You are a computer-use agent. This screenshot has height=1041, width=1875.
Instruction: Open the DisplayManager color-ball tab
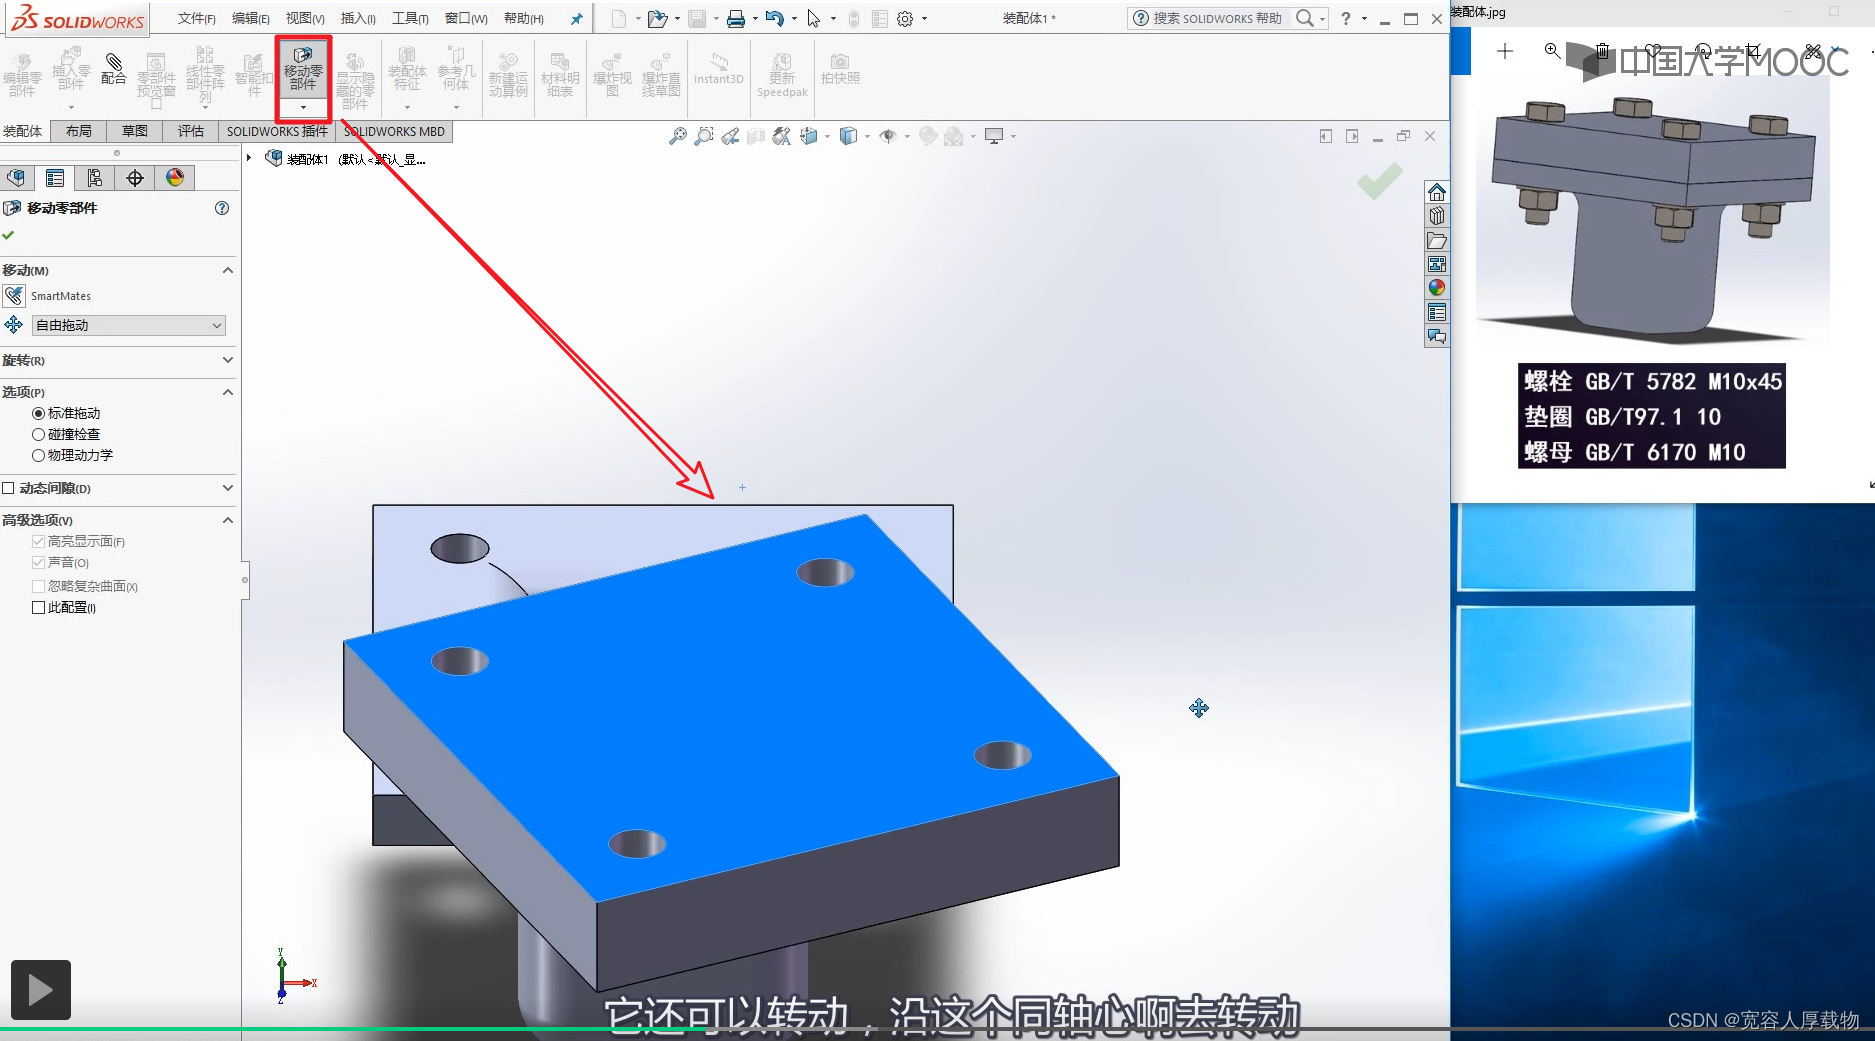(x=175, y=178)
